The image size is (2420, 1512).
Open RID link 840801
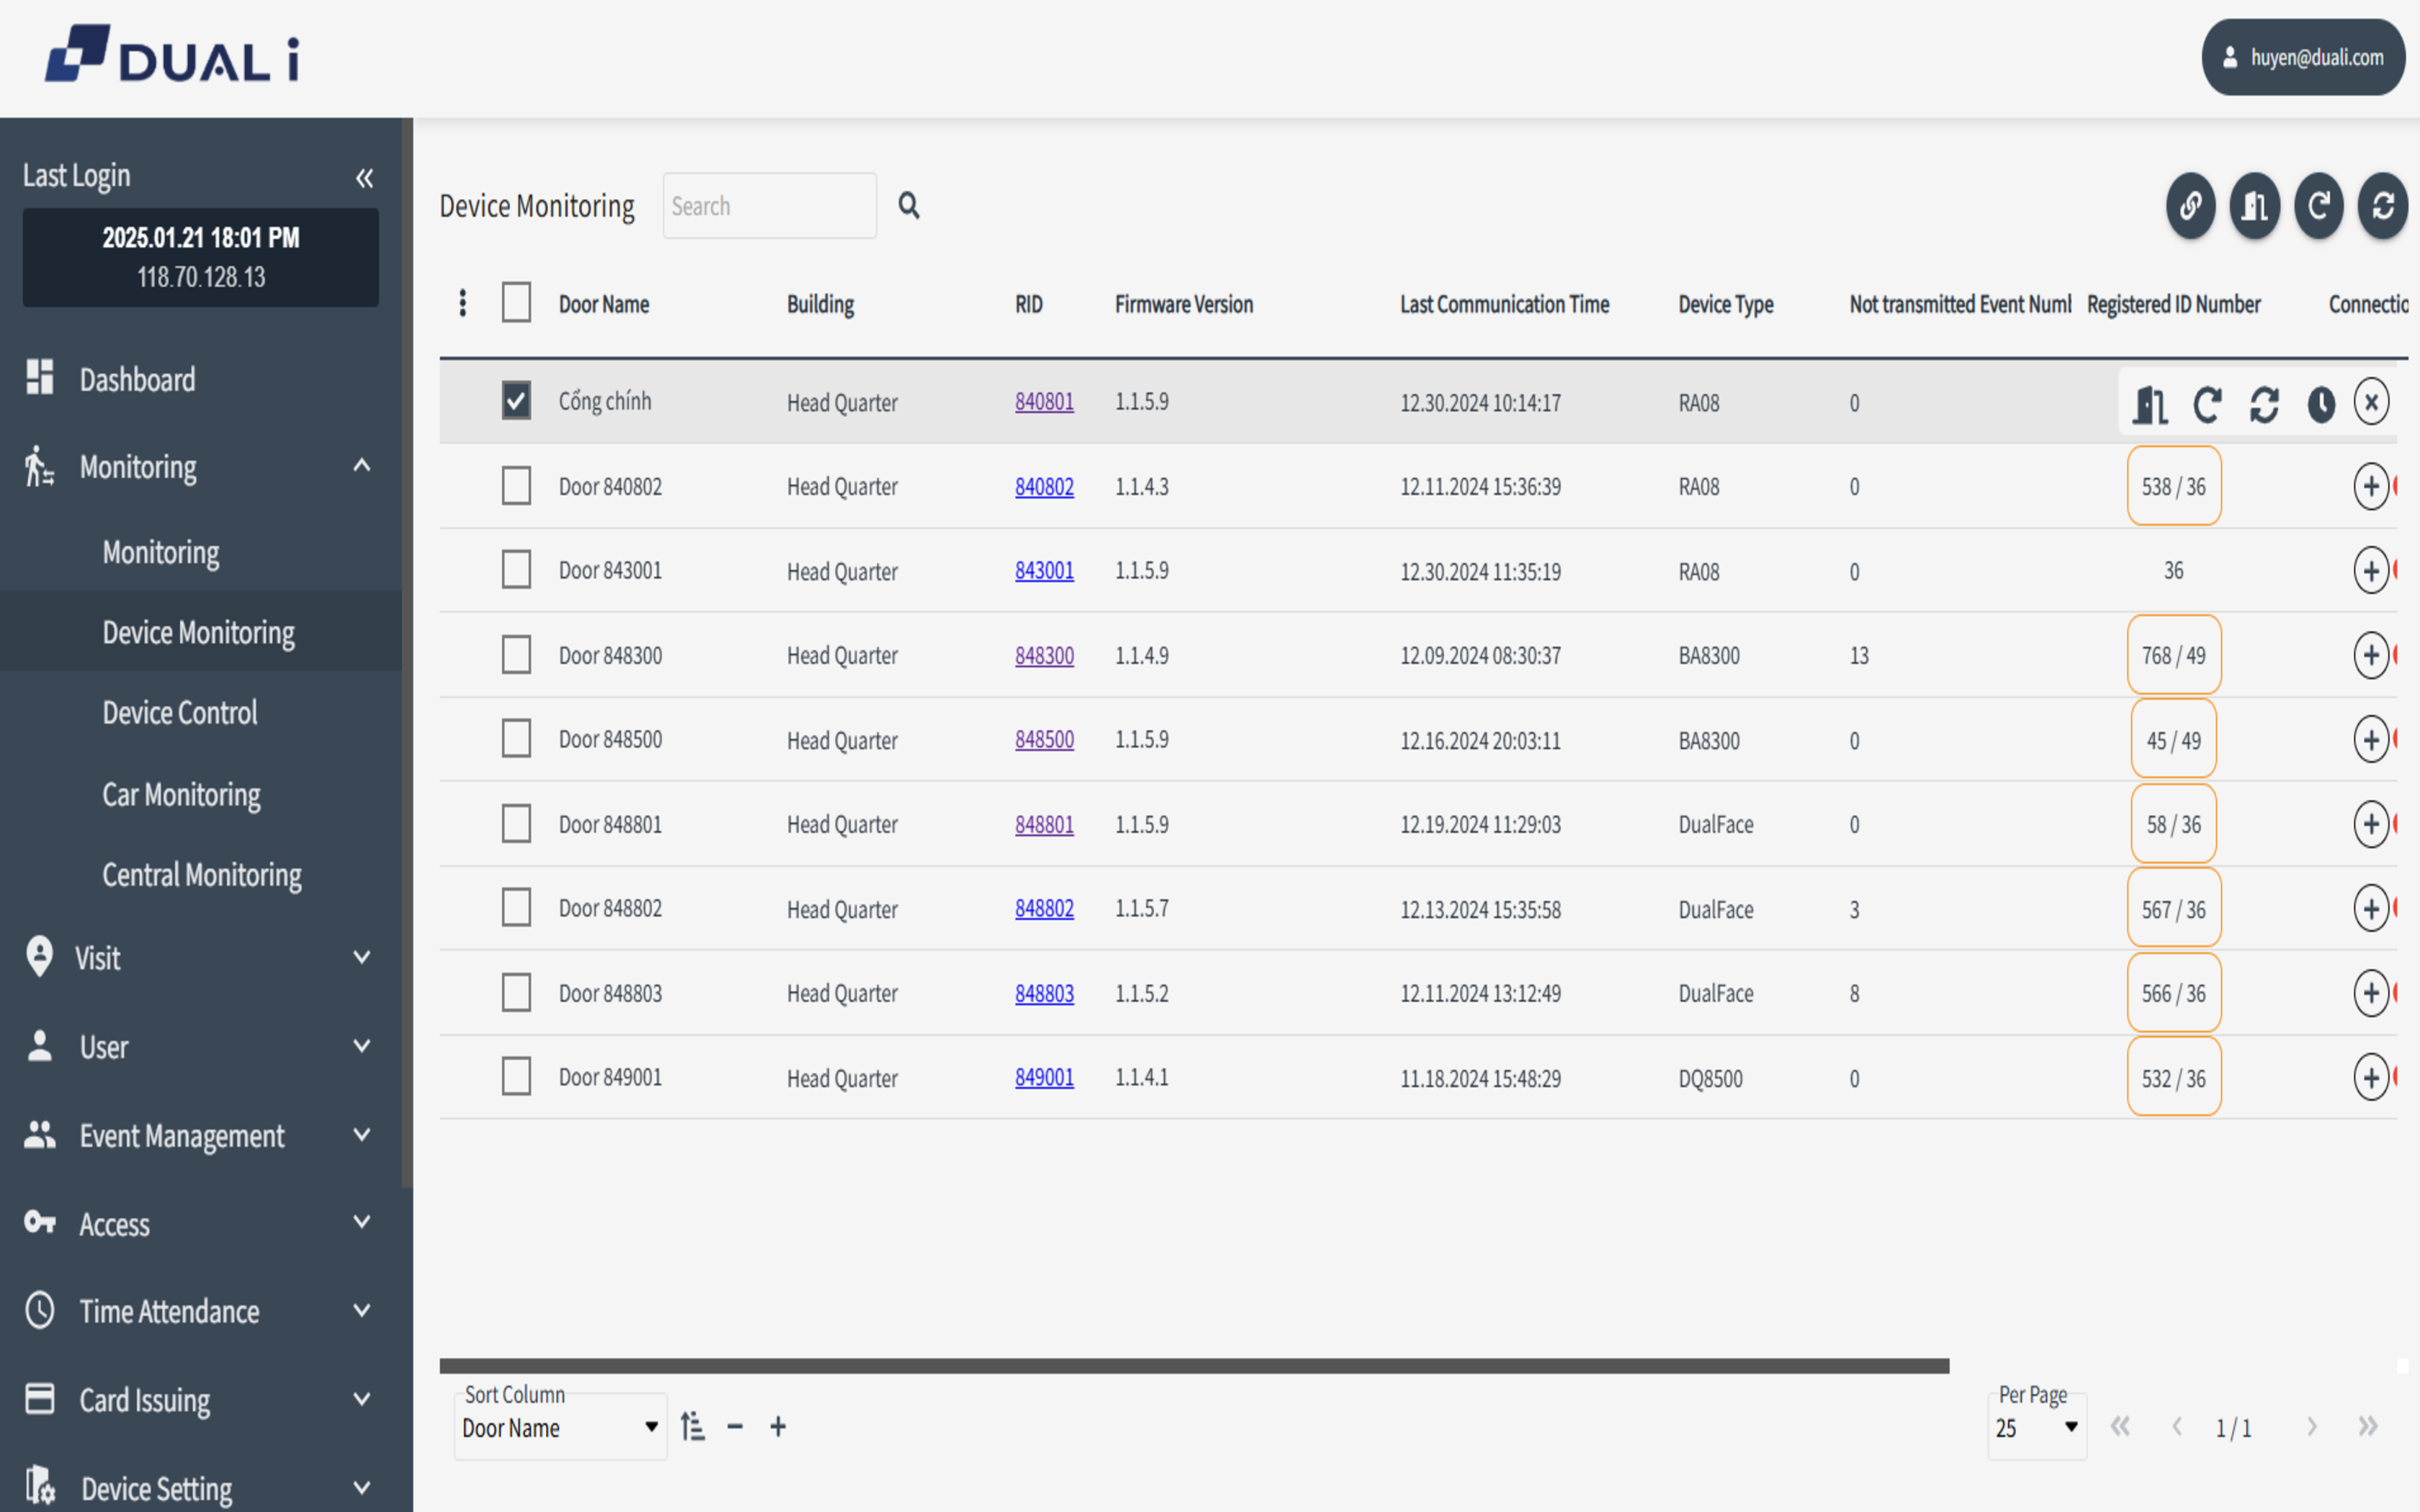(1044, 401)
